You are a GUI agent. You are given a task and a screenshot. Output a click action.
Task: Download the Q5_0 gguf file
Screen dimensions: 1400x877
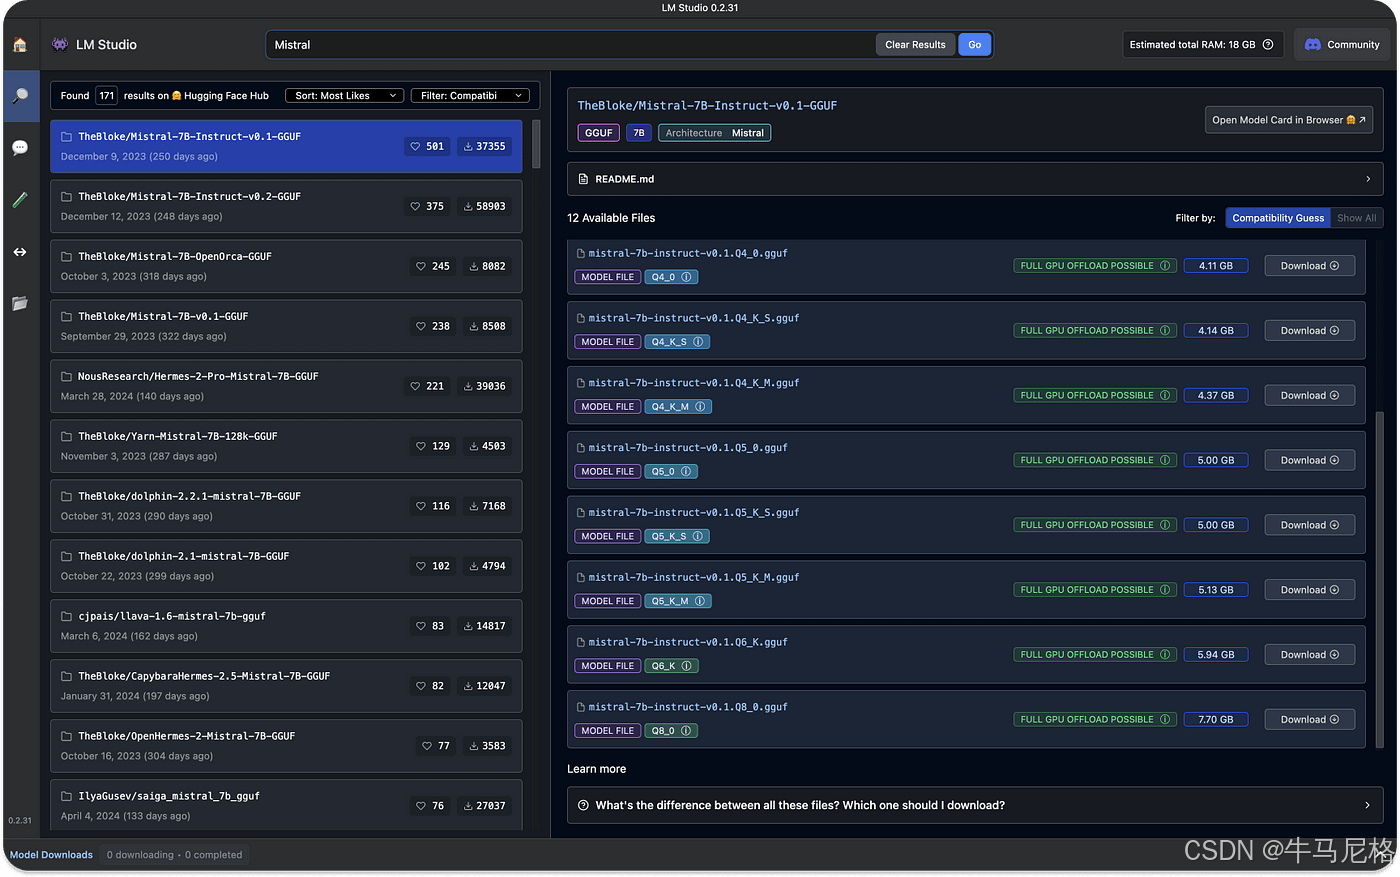(1309, 460)
